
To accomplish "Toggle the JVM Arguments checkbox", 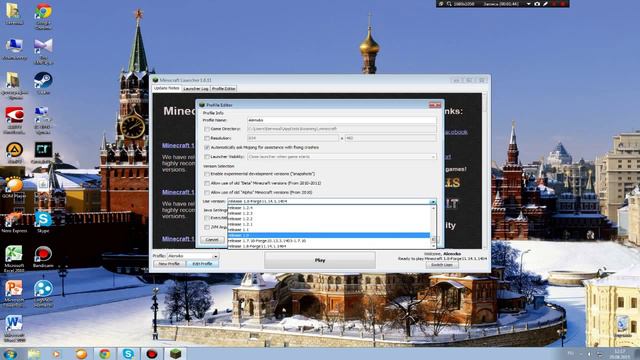I will (x=207, y=227).
